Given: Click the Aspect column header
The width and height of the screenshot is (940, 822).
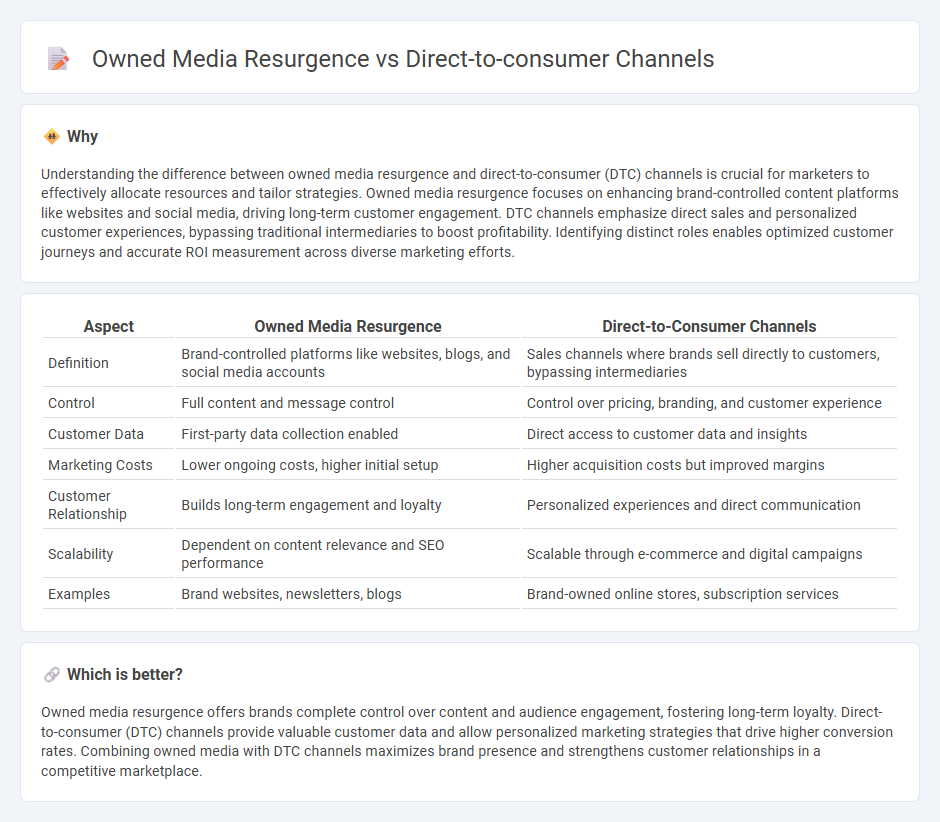Looking at the screenshot, I should [x=109, y=326].
